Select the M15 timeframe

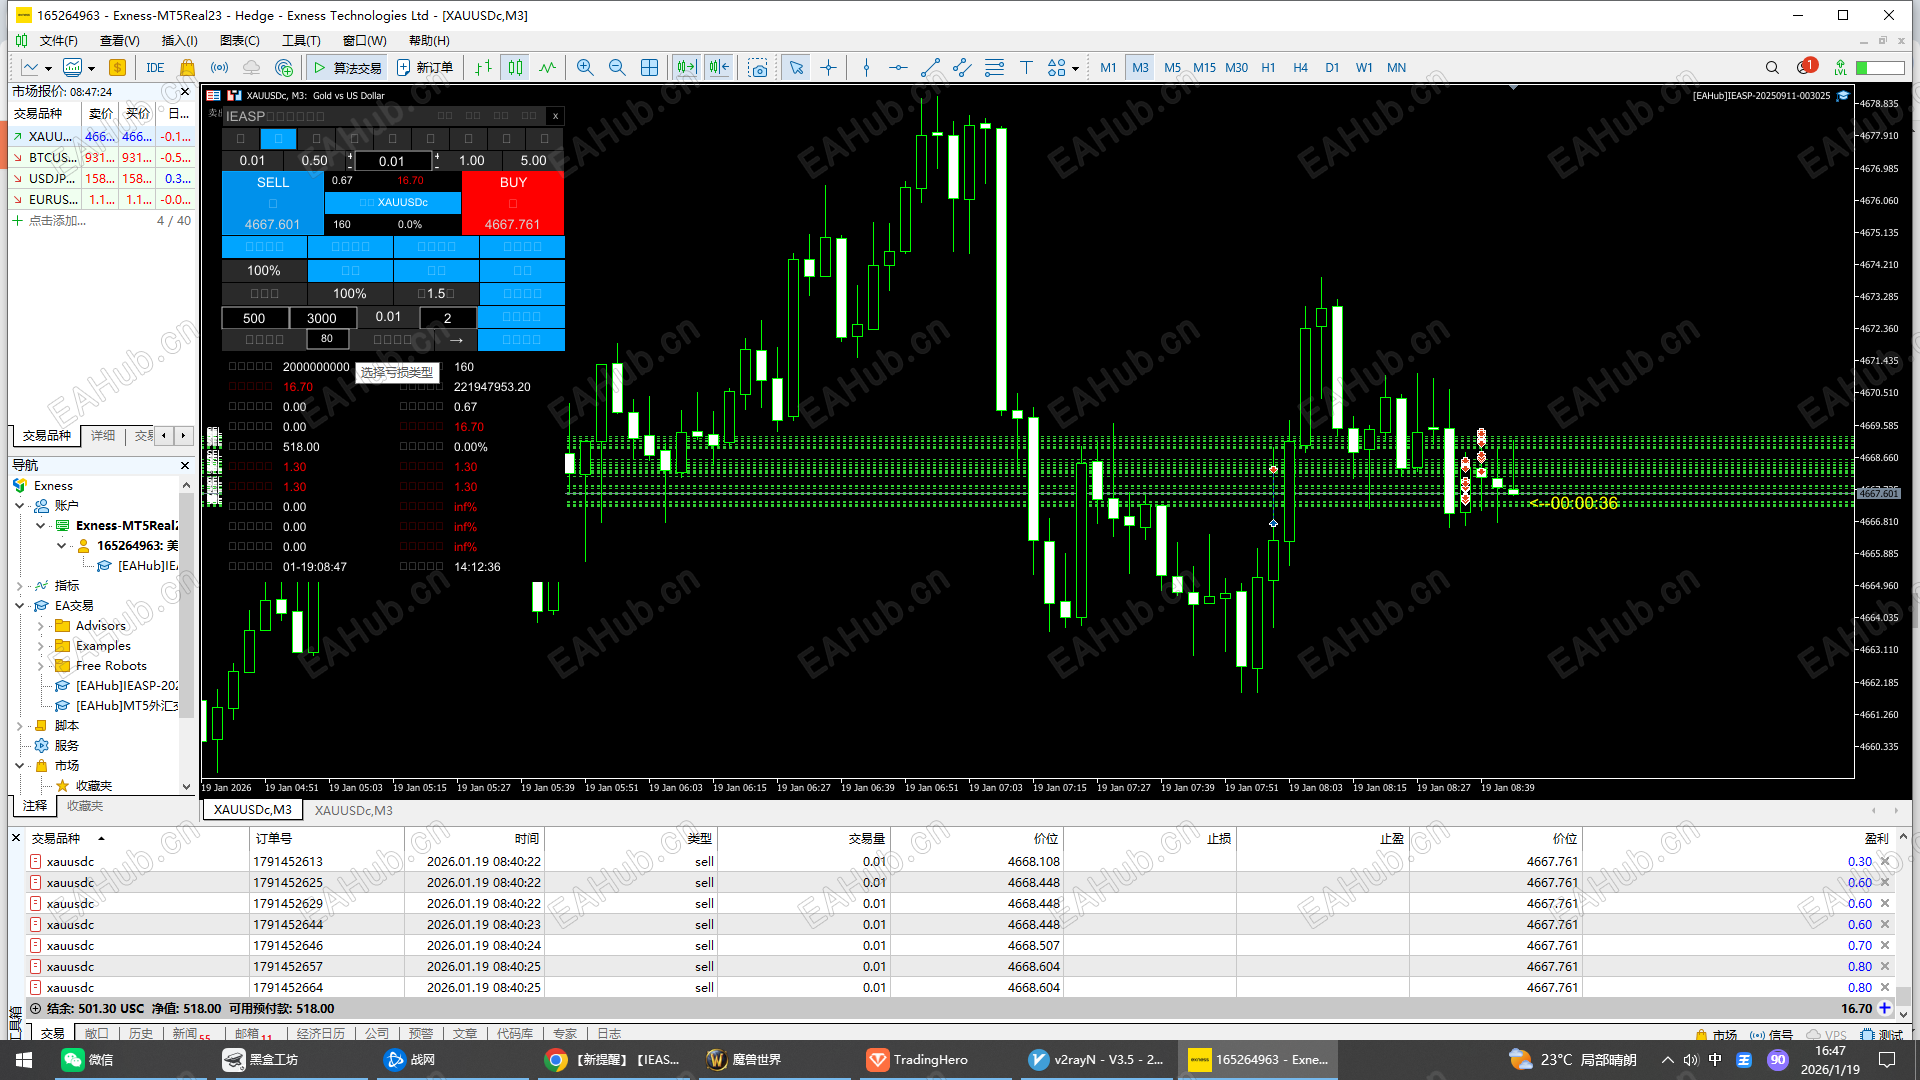coord(1204,68)
